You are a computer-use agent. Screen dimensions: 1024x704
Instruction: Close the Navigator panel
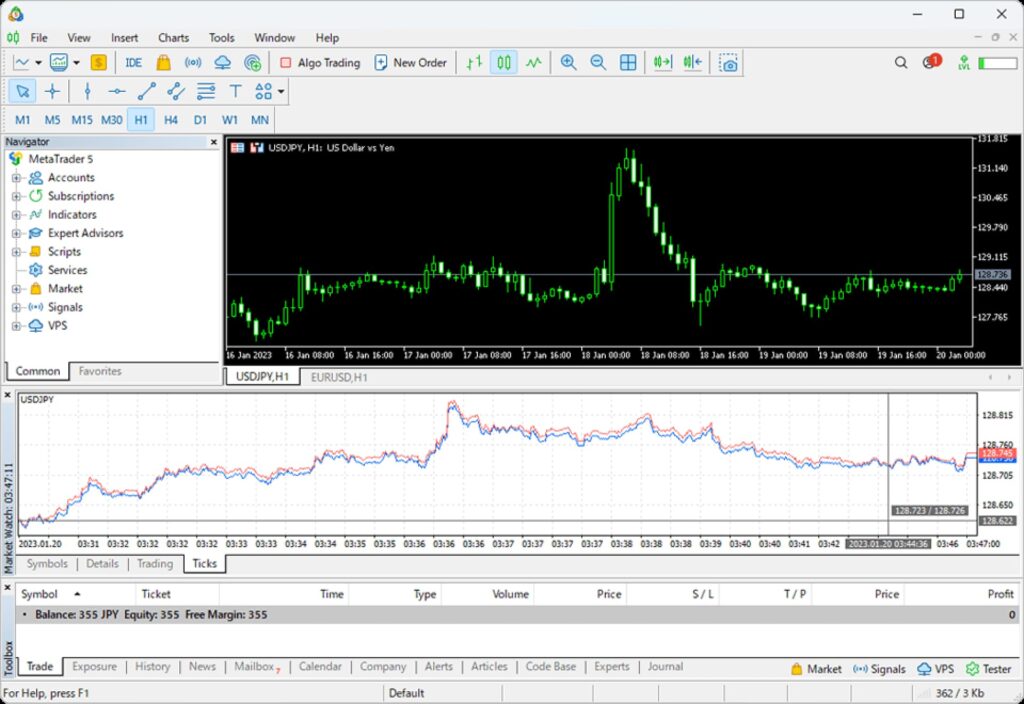coord(214,142)
